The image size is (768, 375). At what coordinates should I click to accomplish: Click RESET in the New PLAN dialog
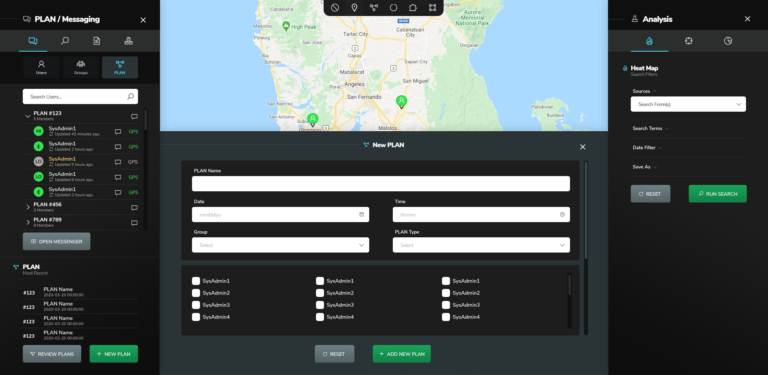pyautogui.click(x=334, y=354)
